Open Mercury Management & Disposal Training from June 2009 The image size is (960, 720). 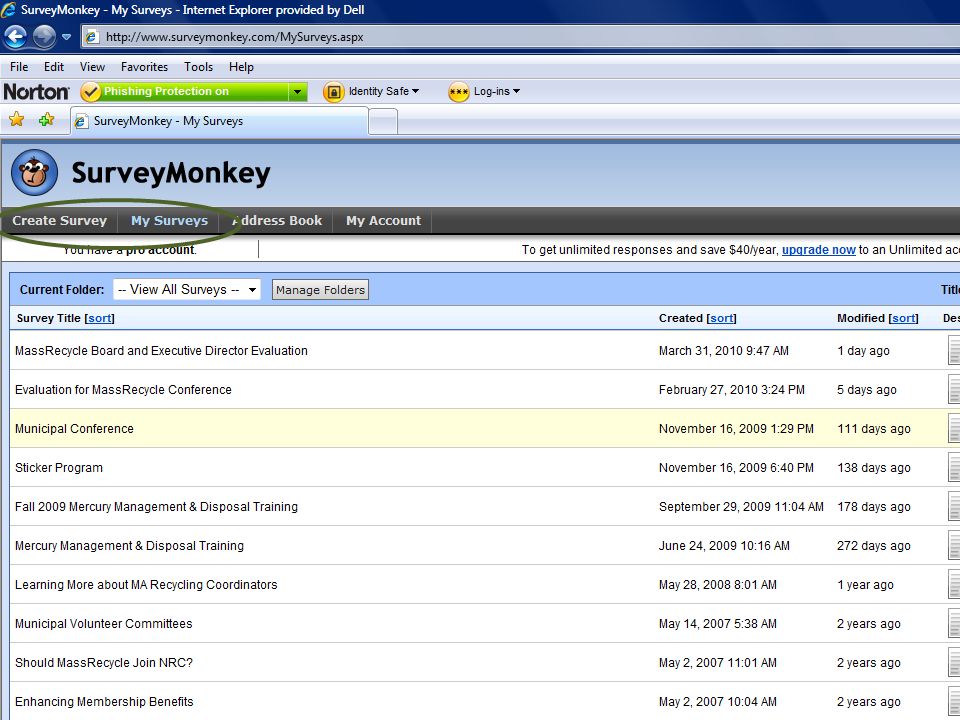tap(129, 546)
